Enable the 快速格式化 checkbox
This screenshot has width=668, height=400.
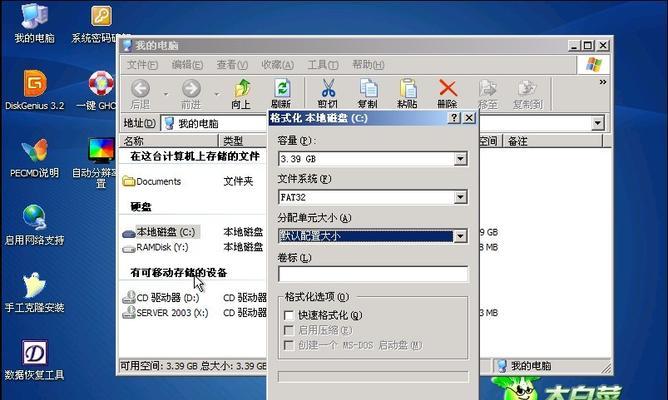pos(288,315)
